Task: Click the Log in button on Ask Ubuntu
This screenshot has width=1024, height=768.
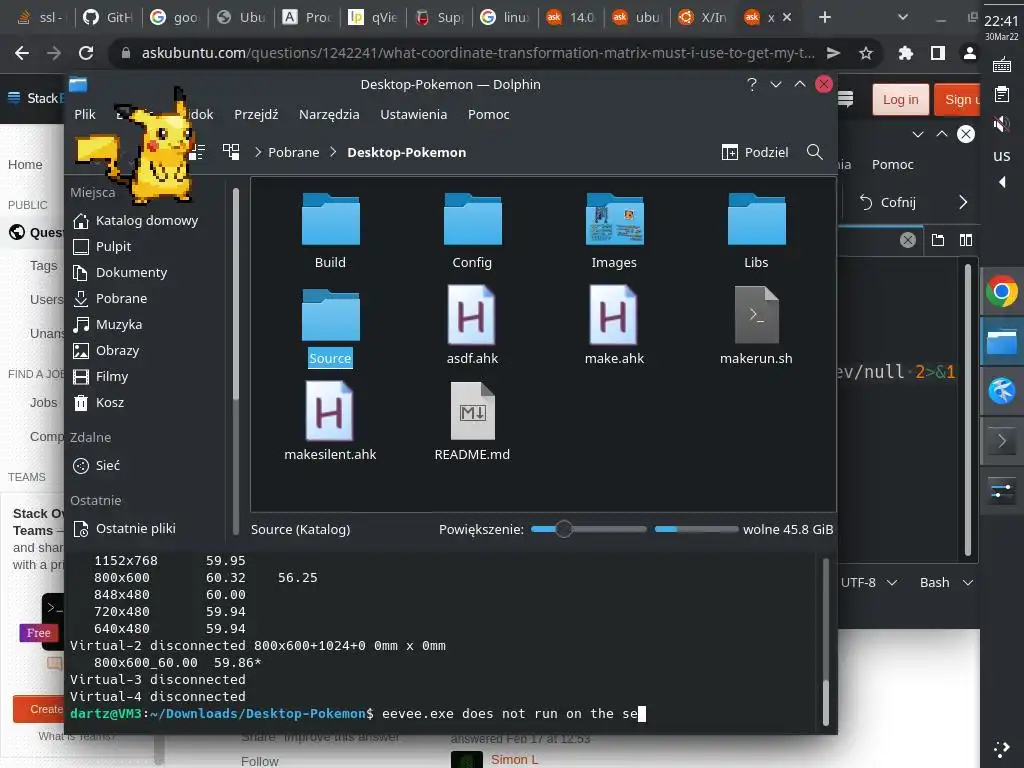Action: tap(901, 99)
